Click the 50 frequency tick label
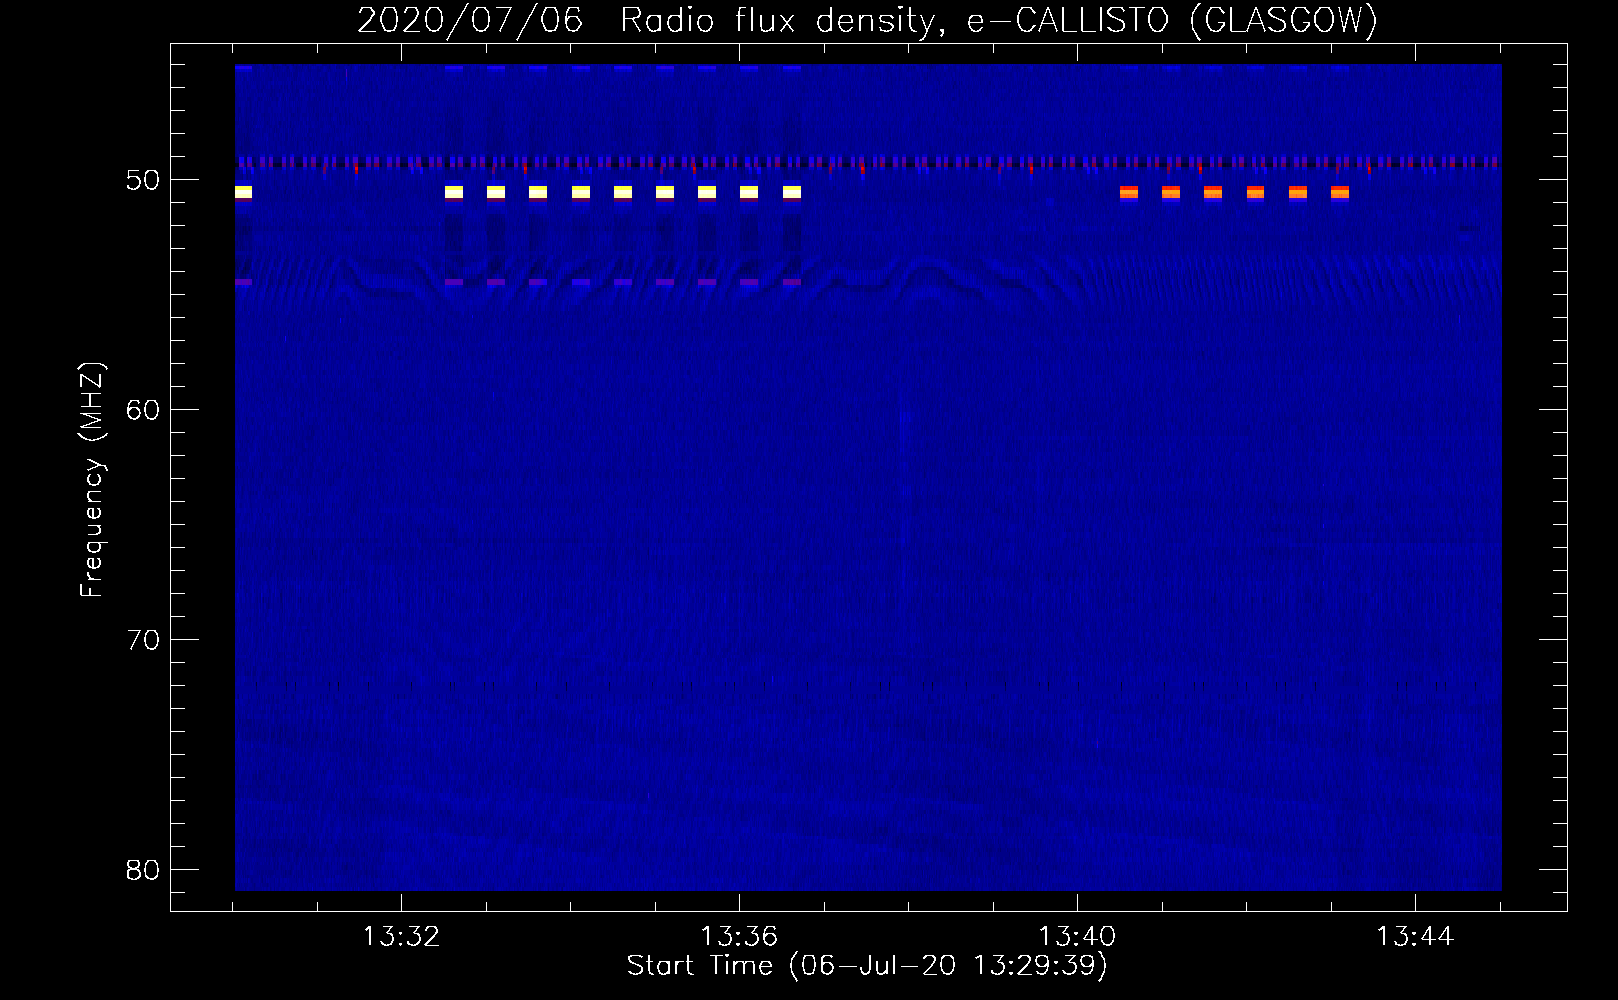The width and height of the screenshot is (1618, 1000). pos(144,181)
